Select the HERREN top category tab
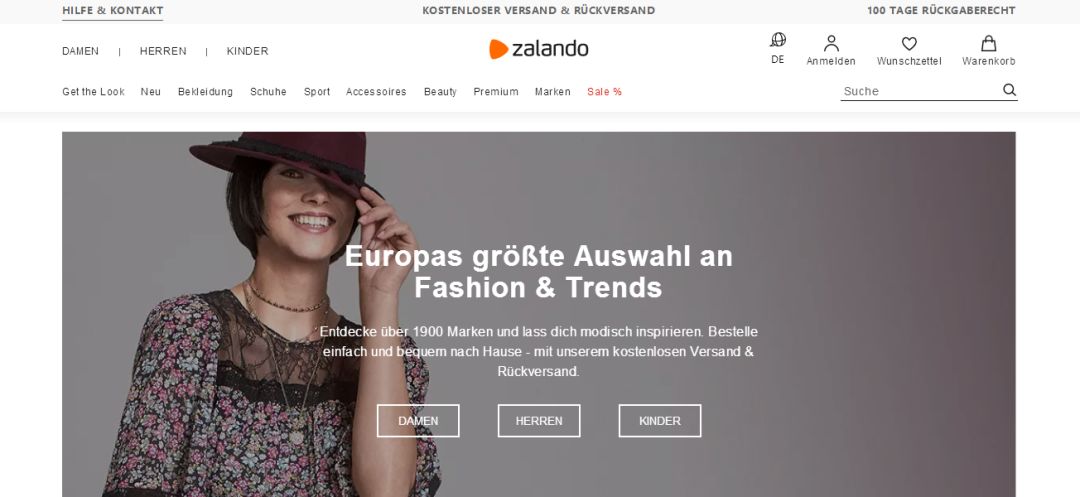The image size is (1080, 497). pos(163,51)
